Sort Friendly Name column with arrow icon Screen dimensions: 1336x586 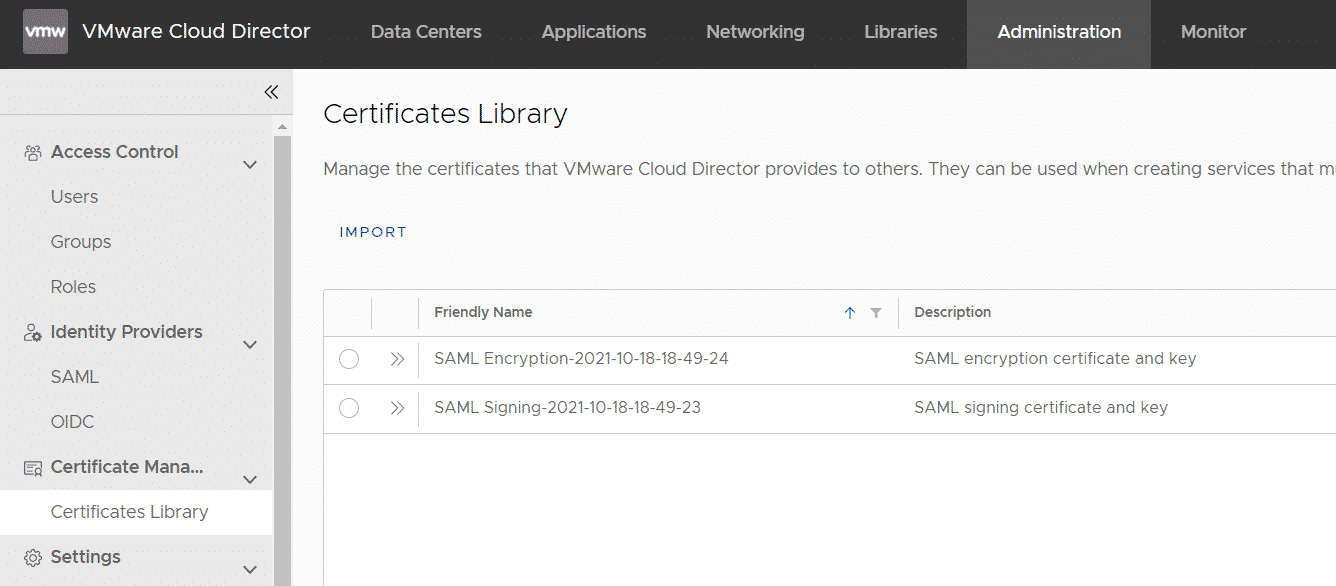(x=850, y=313)
